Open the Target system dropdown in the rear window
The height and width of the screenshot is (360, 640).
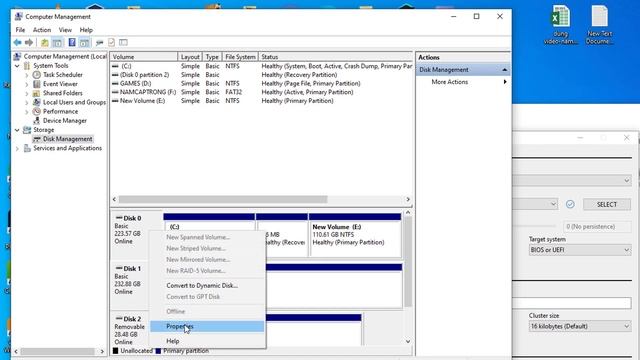(x=580, y=250)
